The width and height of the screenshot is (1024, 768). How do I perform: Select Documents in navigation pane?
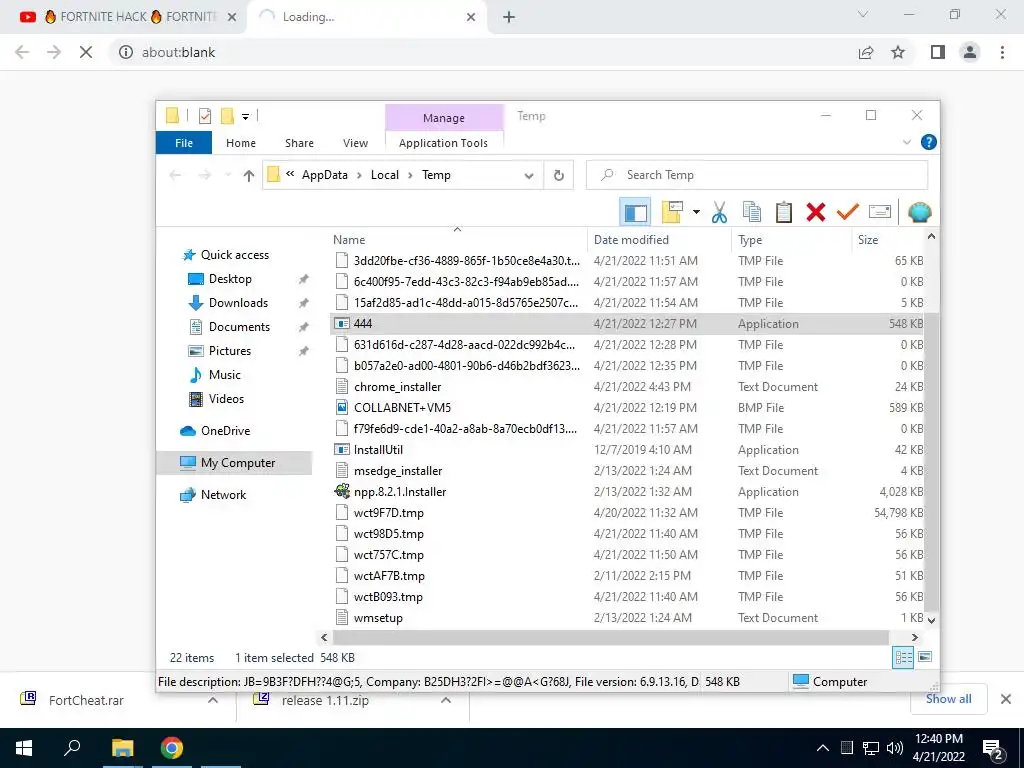tap(239, 327)
